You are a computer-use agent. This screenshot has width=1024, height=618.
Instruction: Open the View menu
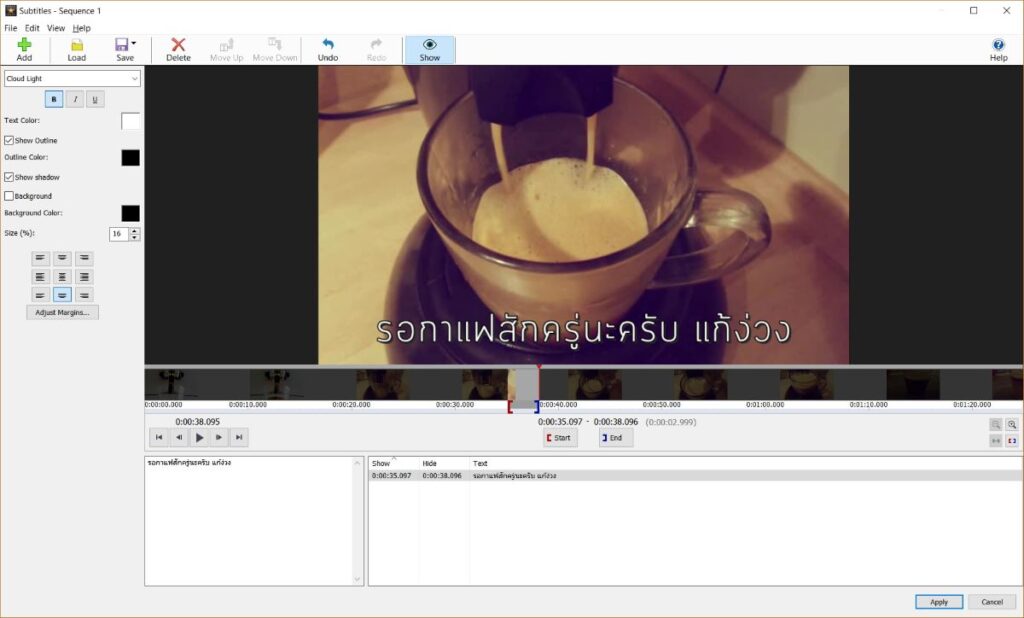[56, 27]
